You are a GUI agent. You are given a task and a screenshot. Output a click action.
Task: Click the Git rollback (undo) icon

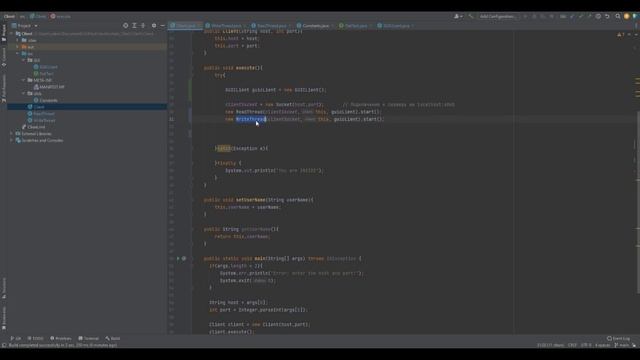coord(607,16)
